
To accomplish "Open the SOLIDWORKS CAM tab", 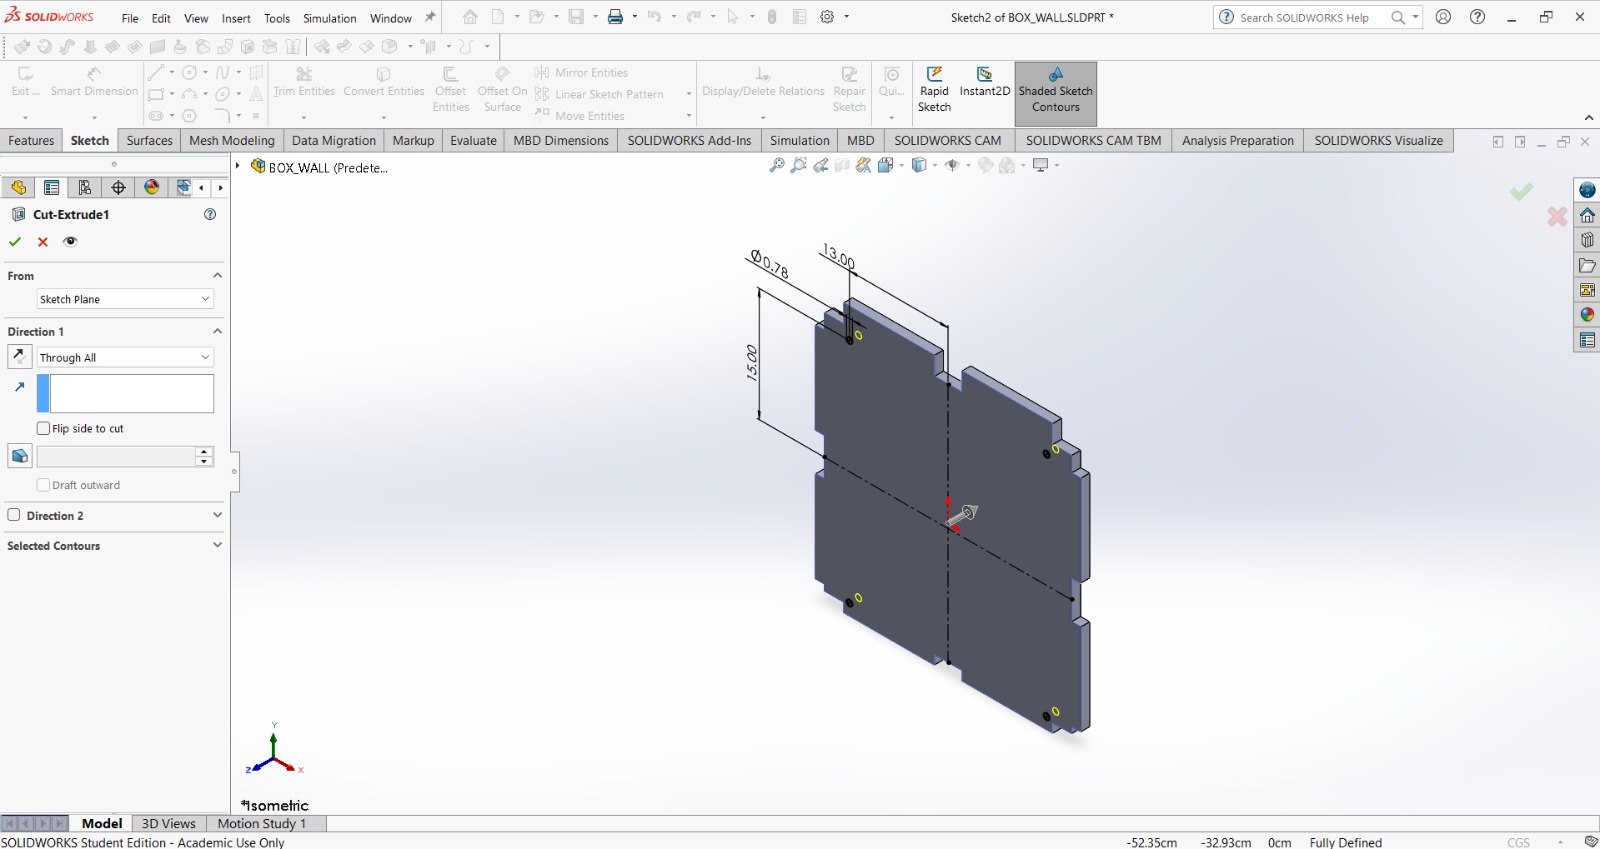I will click(947, 141).
